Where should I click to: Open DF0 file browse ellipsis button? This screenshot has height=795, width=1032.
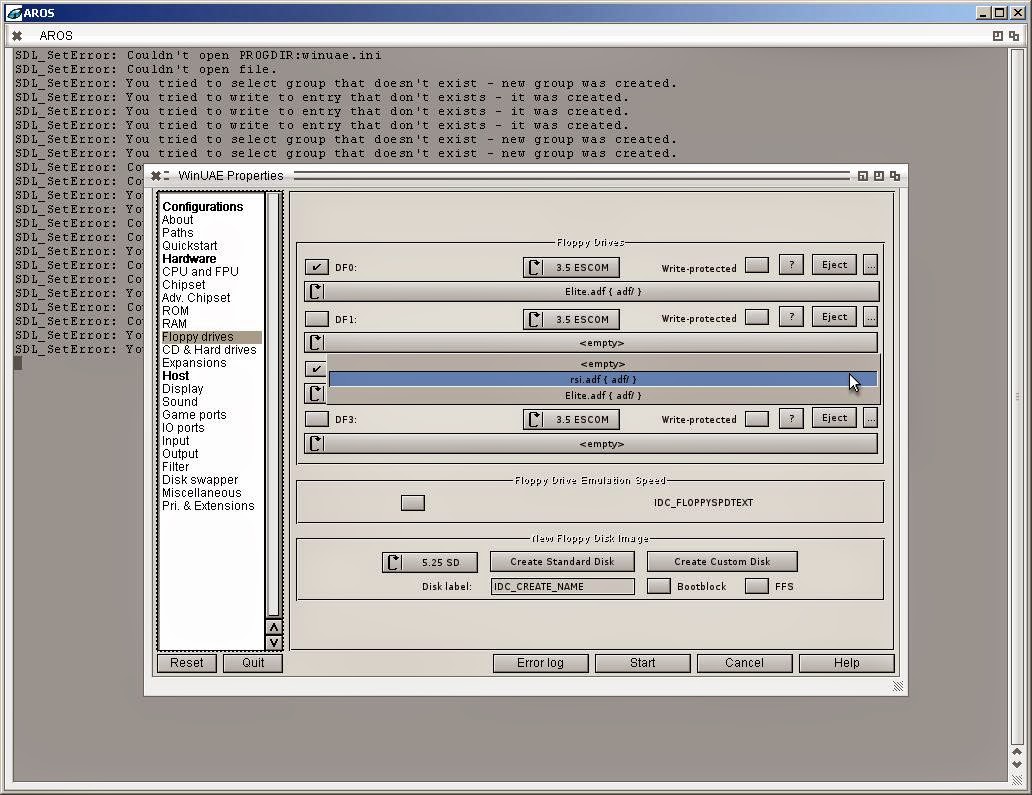[x=870, y=265]
